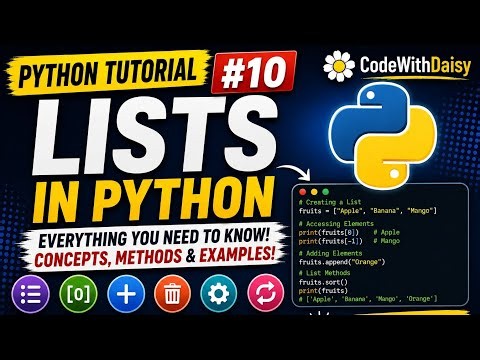Click the yellow PYTHON TUTORIAL banner
The width and height of the screenshot is (480, 360).
[108, 72]
